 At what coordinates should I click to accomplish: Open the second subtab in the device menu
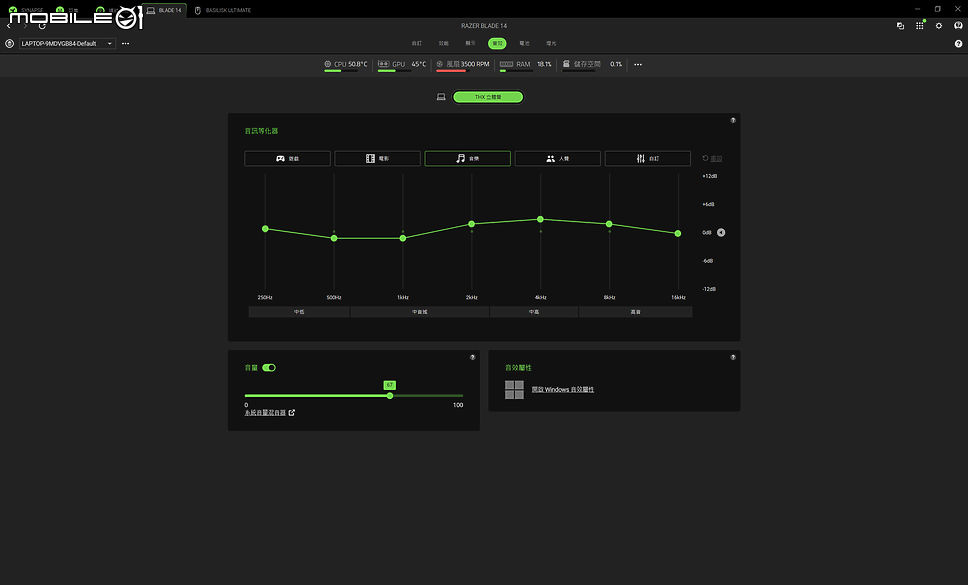[x=443, y=43]
